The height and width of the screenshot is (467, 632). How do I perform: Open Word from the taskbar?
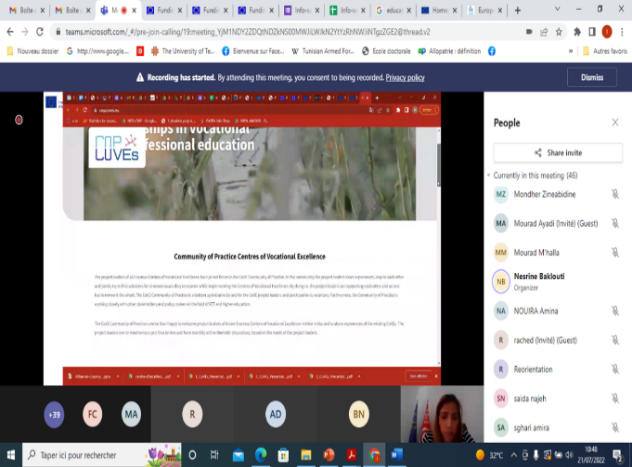click(397, 455)
